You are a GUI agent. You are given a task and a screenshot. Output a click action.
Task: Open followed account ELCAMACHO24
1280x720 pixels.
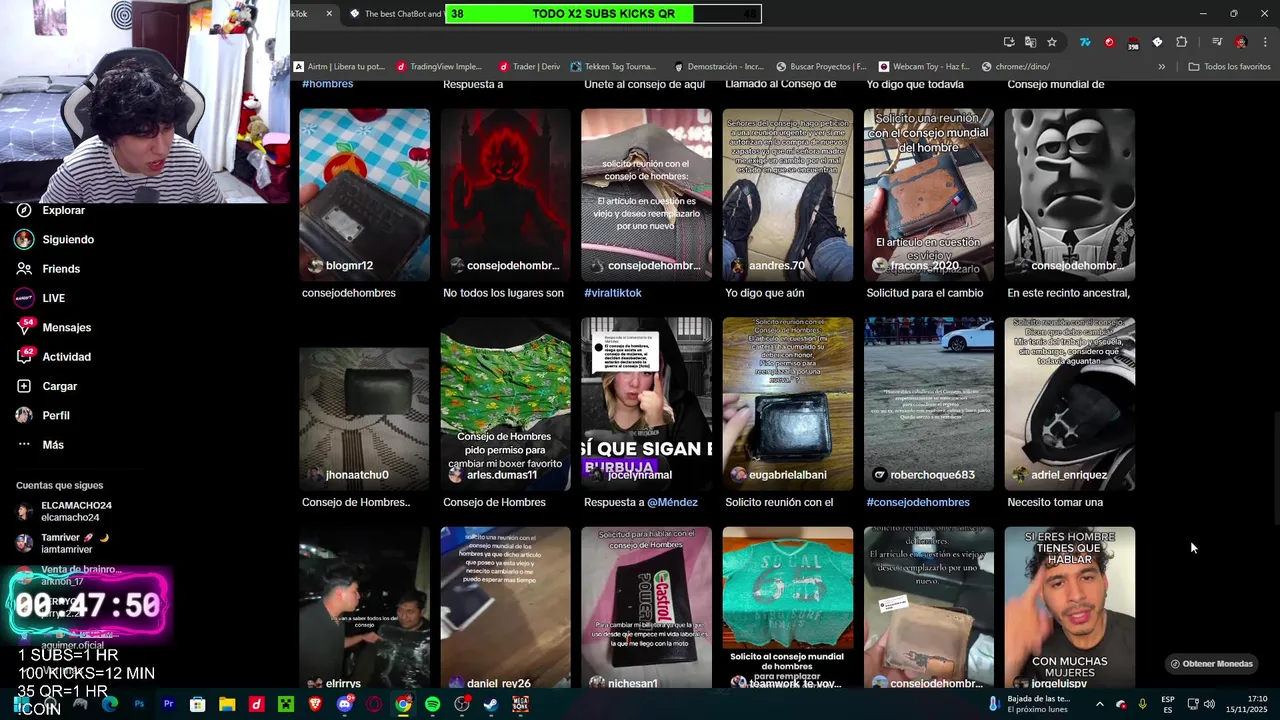coord(65,511)
